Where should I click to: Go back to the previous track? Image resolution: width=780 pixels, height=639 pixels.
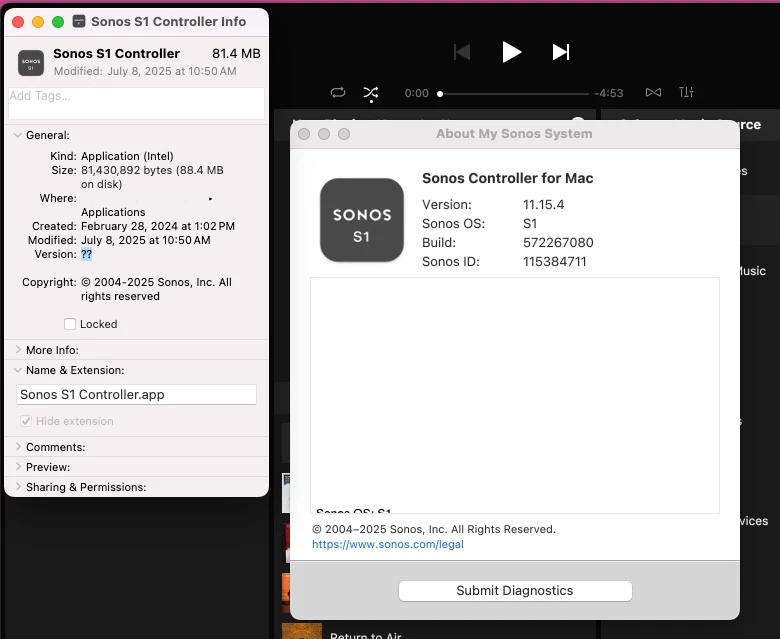pos(462,52)
